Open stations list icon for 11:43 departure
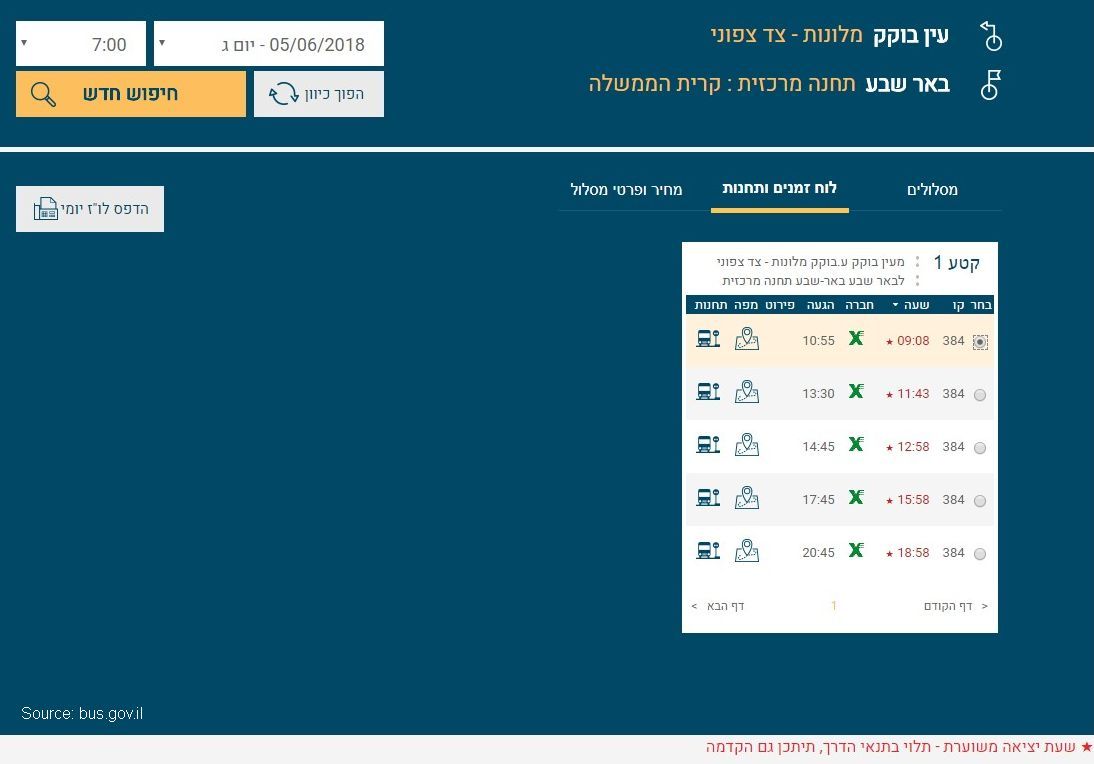Image resolution: width=1094 pixels, height=764 pixels. pos(708,392)
